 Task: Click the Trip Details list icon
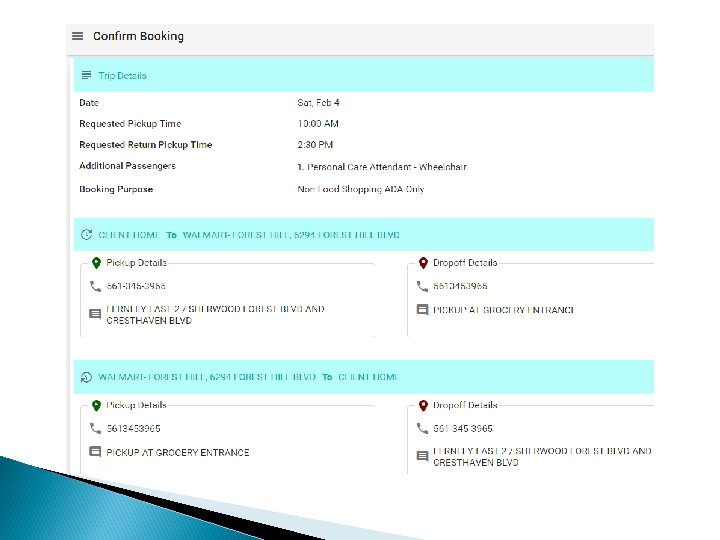click(x=86, y=75)
